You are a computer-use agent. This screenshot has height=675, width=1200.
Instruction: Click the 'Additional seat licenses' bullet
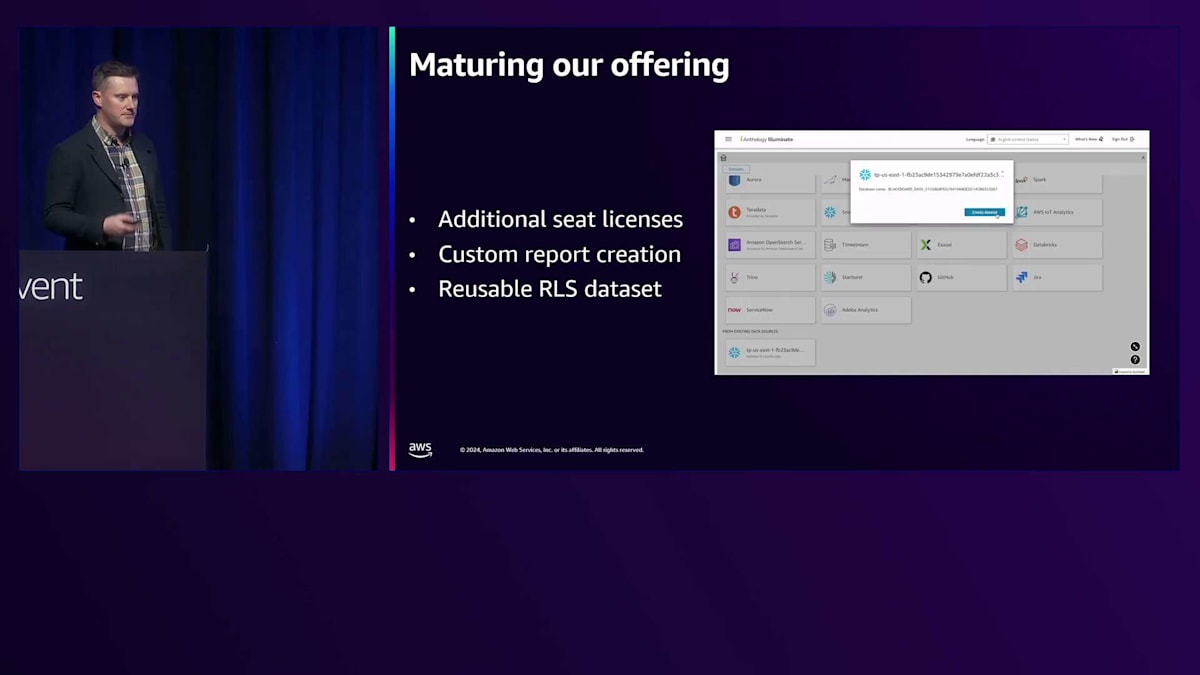coord(560,220)
